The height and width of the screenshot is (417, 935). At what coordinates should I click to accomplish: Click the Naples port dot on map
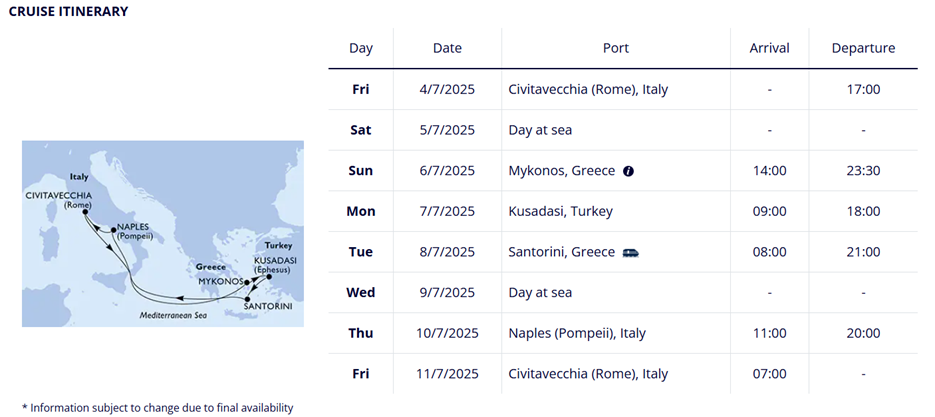click(113, 230)
